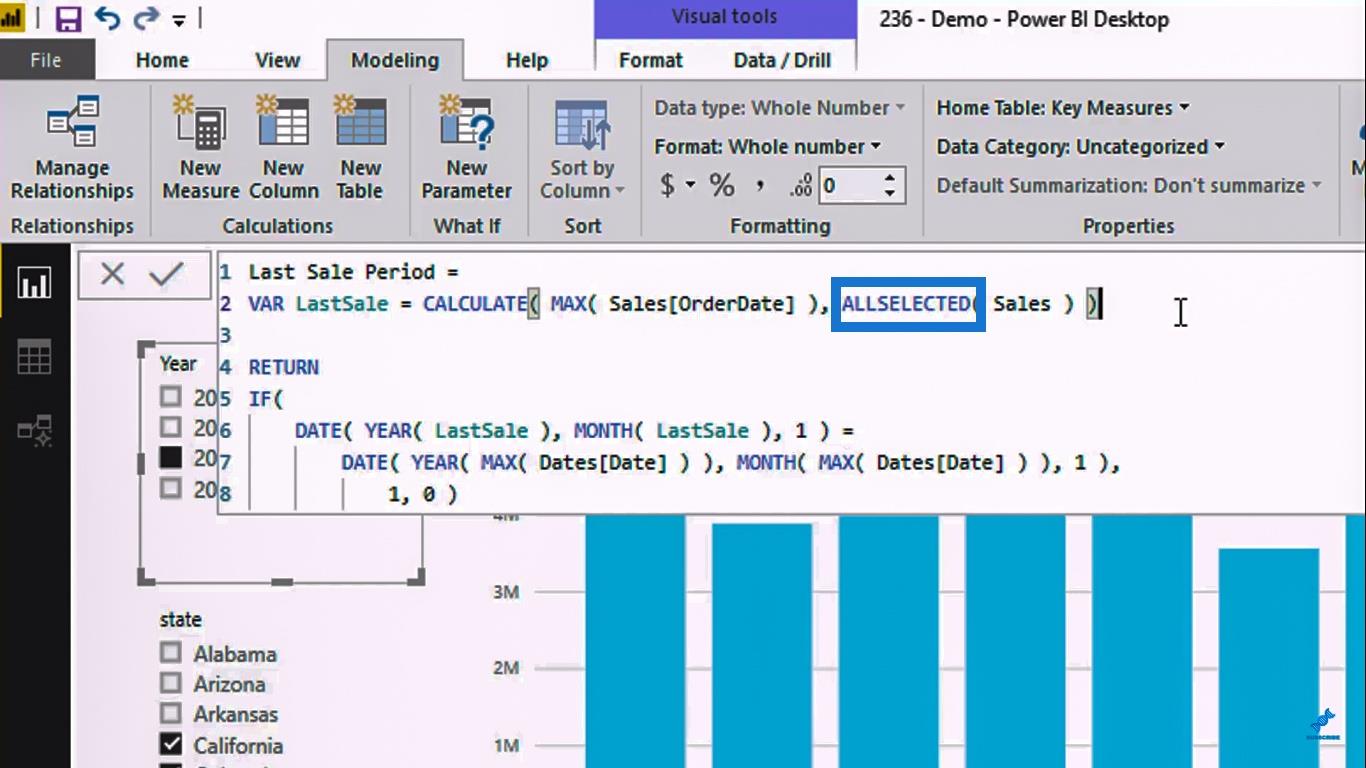Image resolution: width=1366 pixels, height=768 pixels.
Task: Click the decimal places input field
Action: coord(851,186)
